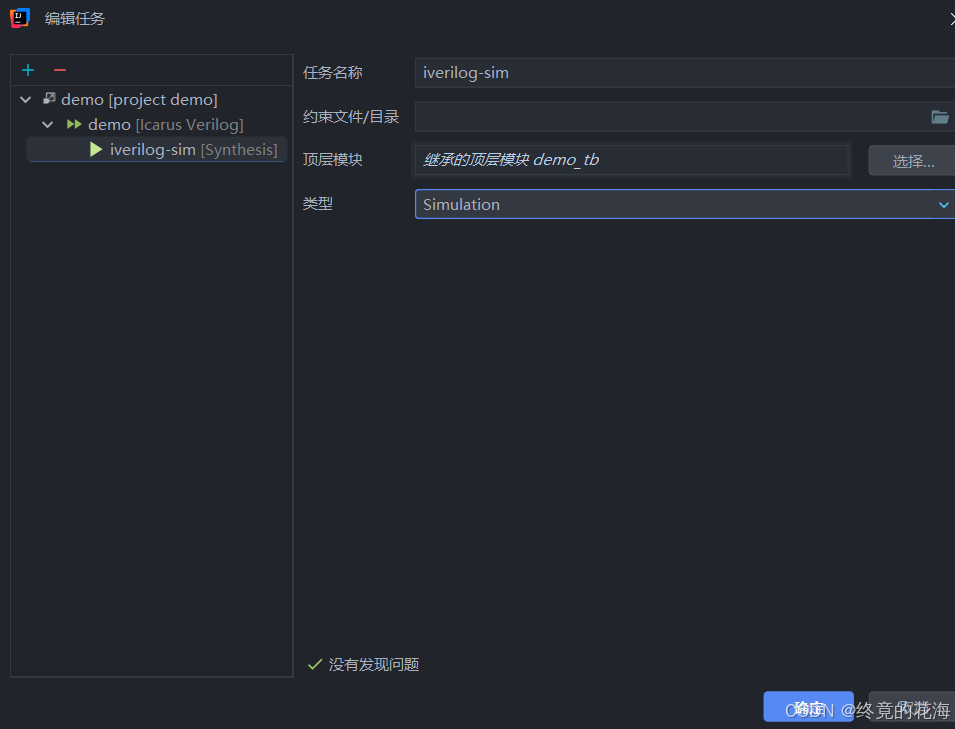Click the 编辑任务 dialog title text
955x729 pixels.
pyautogui.click(x=75, y=19)
